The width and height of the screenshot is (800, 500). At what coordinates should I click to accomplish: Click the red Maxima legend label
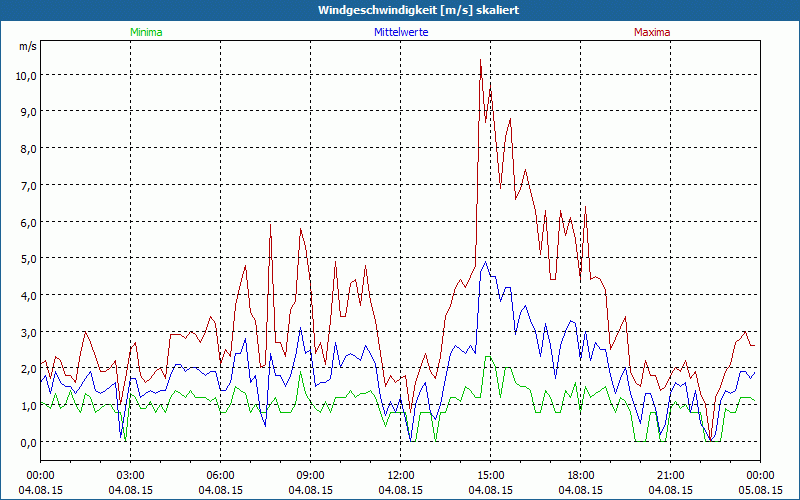pyautogui.click(x=652, y=32)
